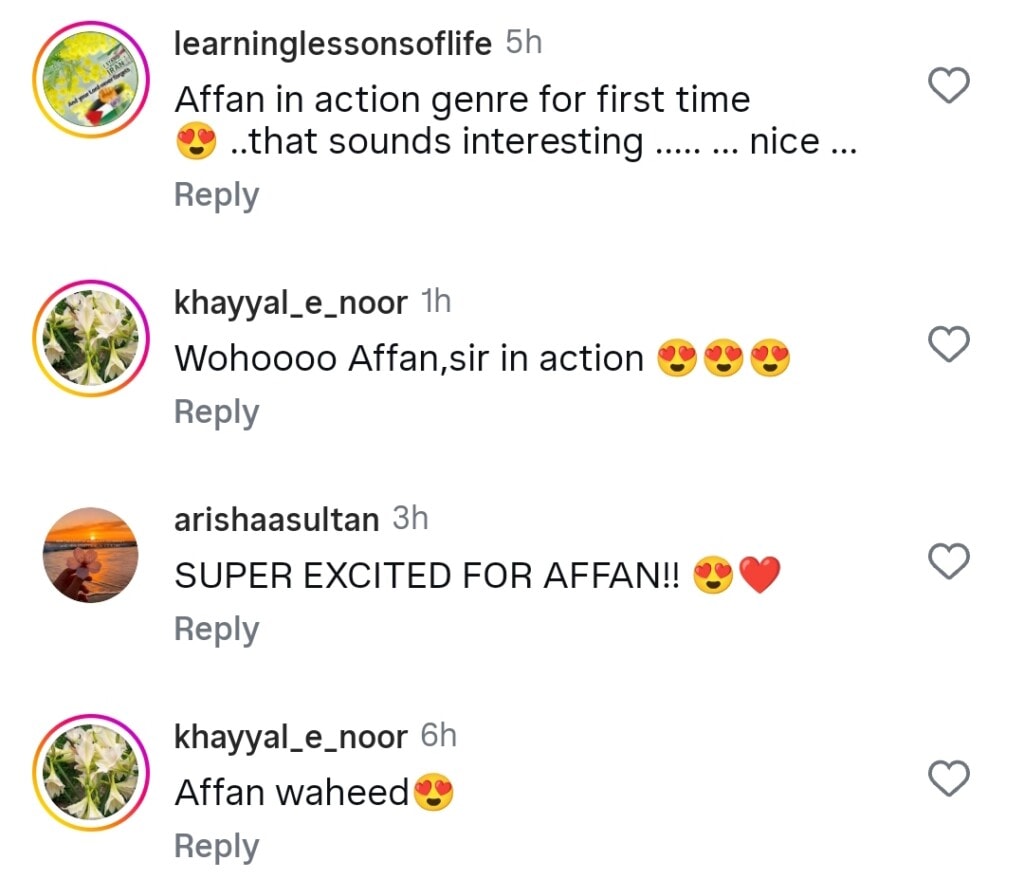Like the comment by learninglessonsoflife

[949, 88]
